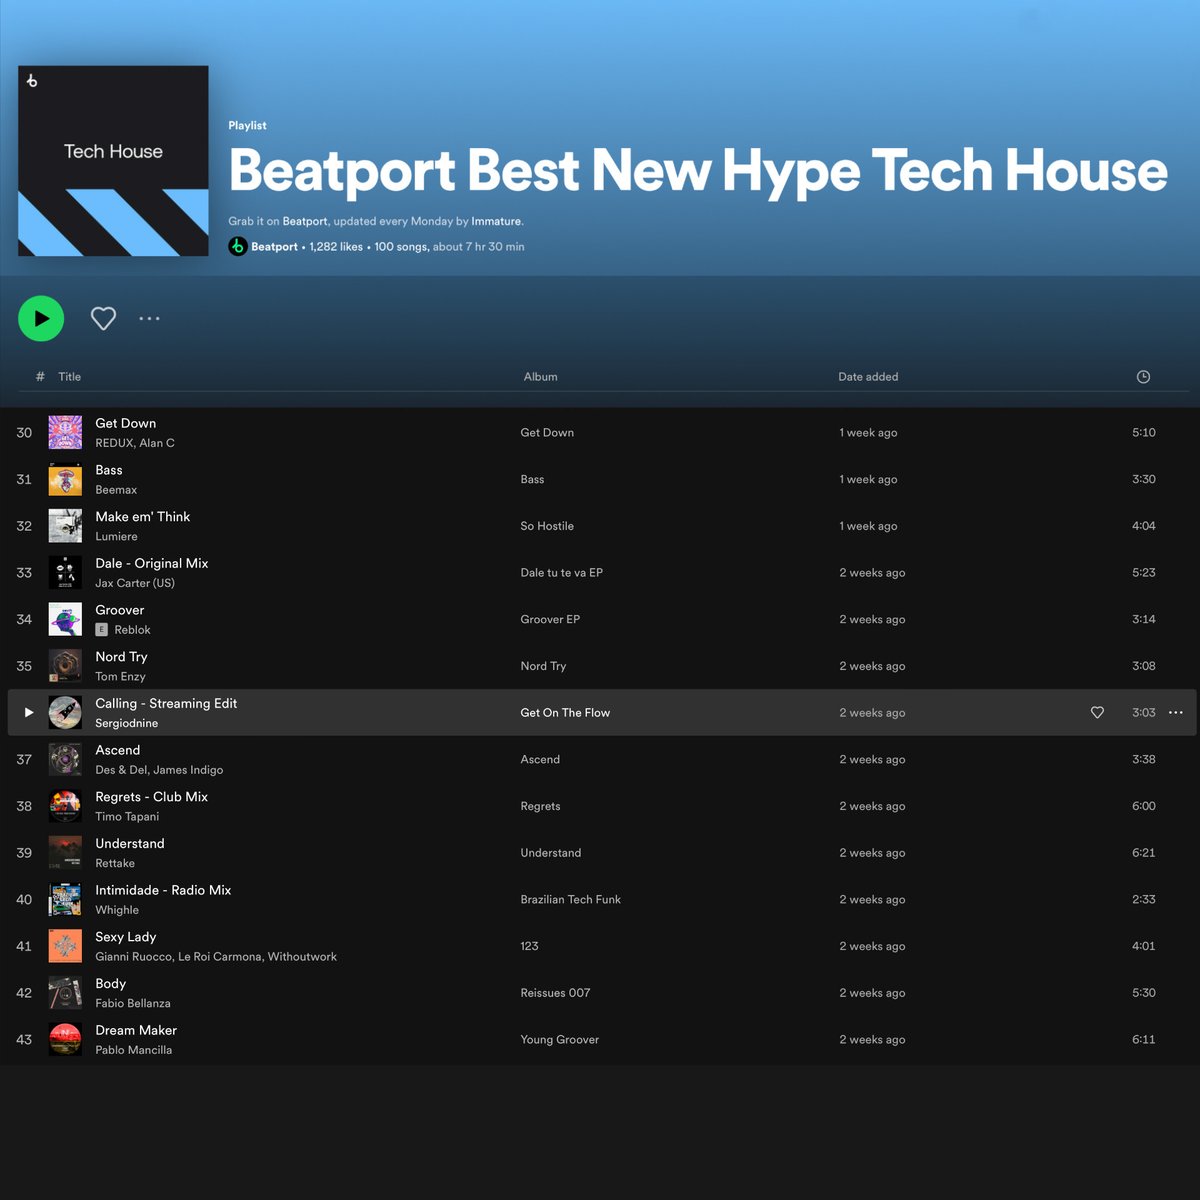Open the Ascend track album art
This screenshot has width=1200, height=1200.
point(65,759)
